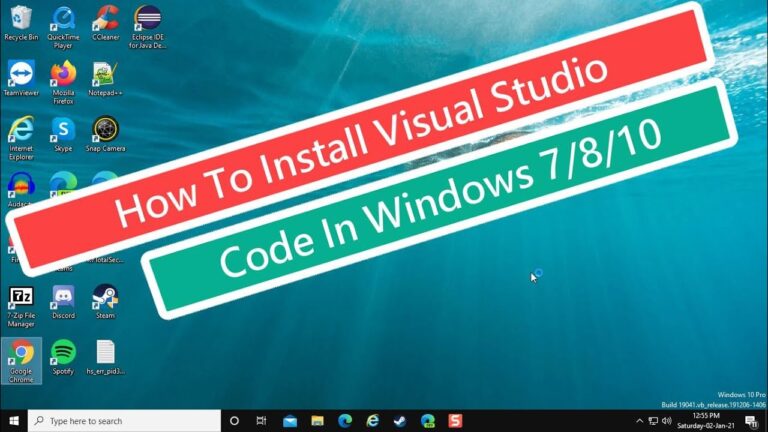
Task: Select the Recycle Bin desktop icon
Action: (x=21, y=23)
